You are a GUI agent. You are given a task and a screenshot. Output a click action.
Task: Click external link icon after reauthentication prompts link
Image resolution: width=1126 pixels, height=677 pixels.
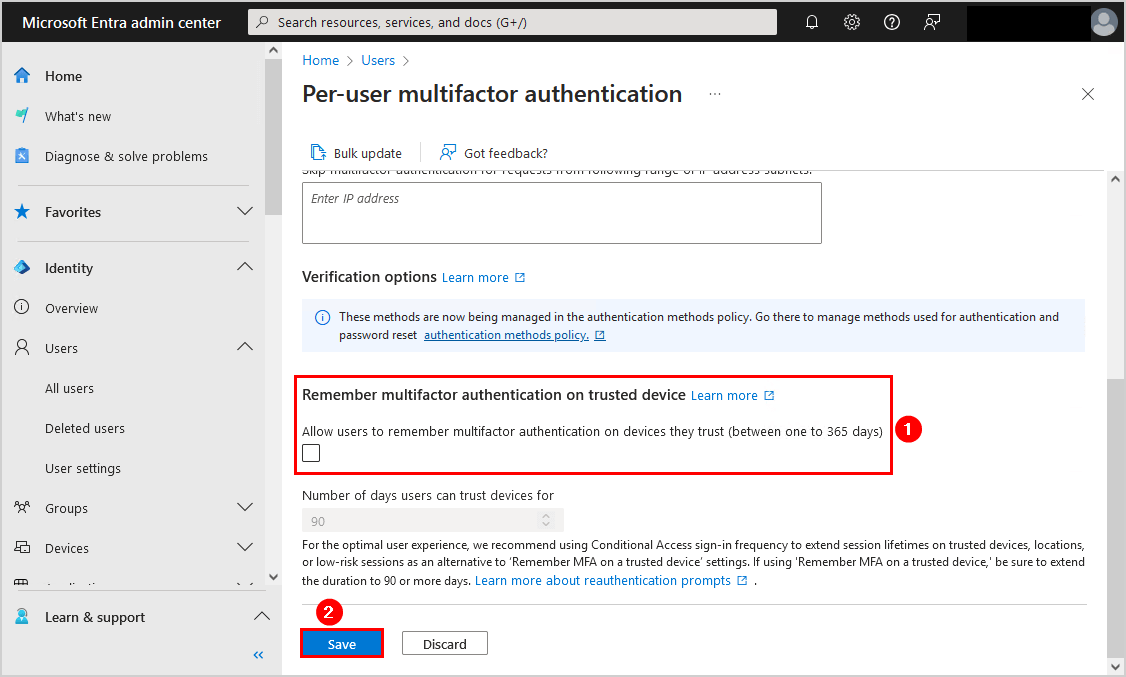click(743, 580)
